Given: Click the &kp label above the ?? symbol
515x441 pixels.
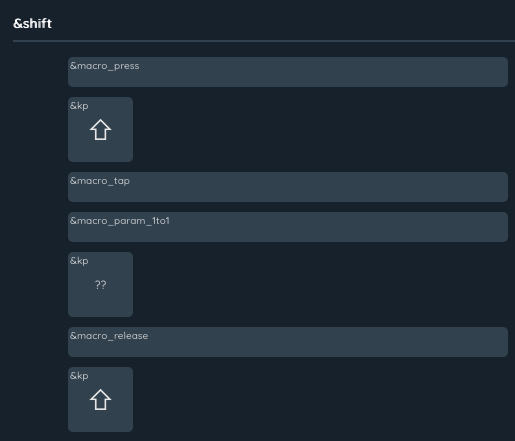Looking at the screenshot, I should pos(79,261).
